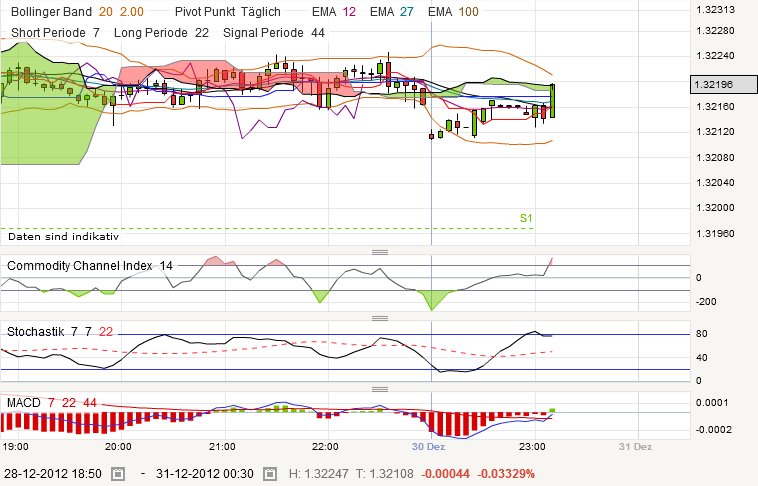Click the 31 Dez marker on time axis
This screenshot has width=758, height=486.
pos(635,446)
